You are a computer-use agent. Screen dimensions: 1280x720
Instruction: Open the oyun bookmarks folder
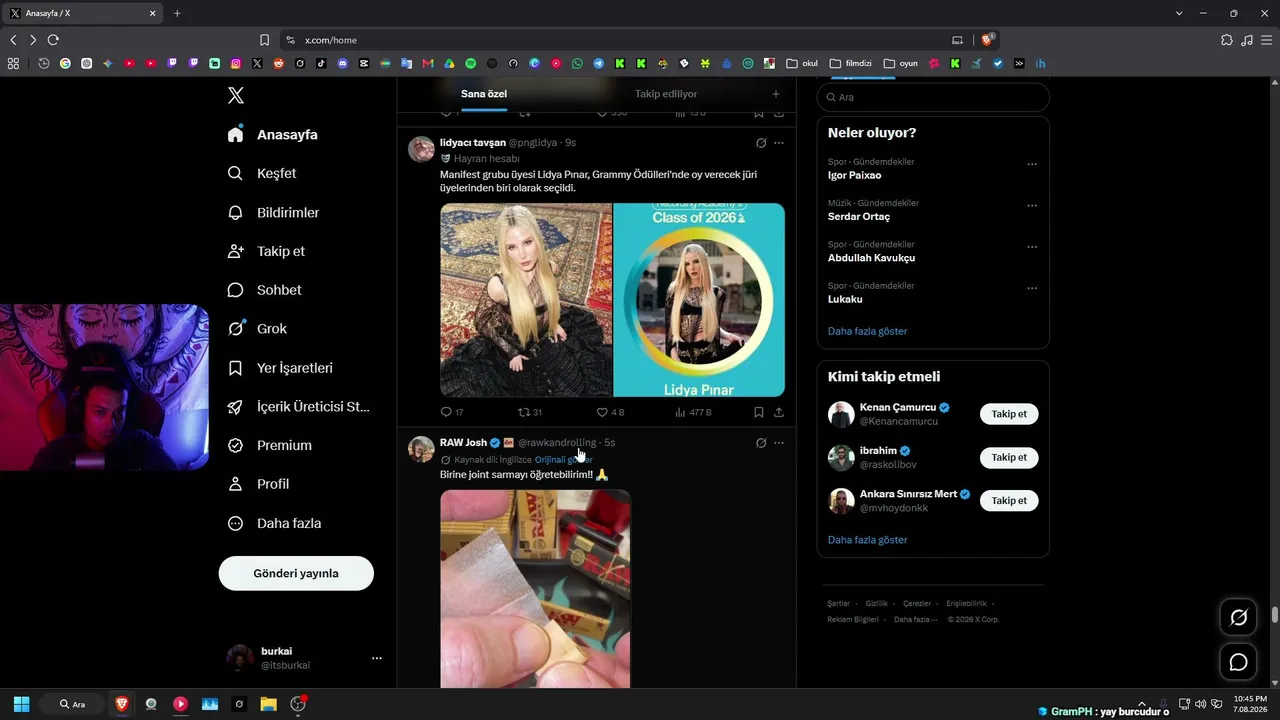coord(901,63)
